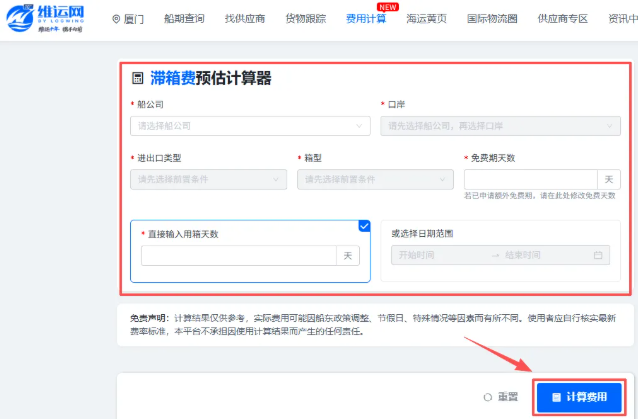Focus the 直接输入用箱天数 input box

[x=238, y=256]
